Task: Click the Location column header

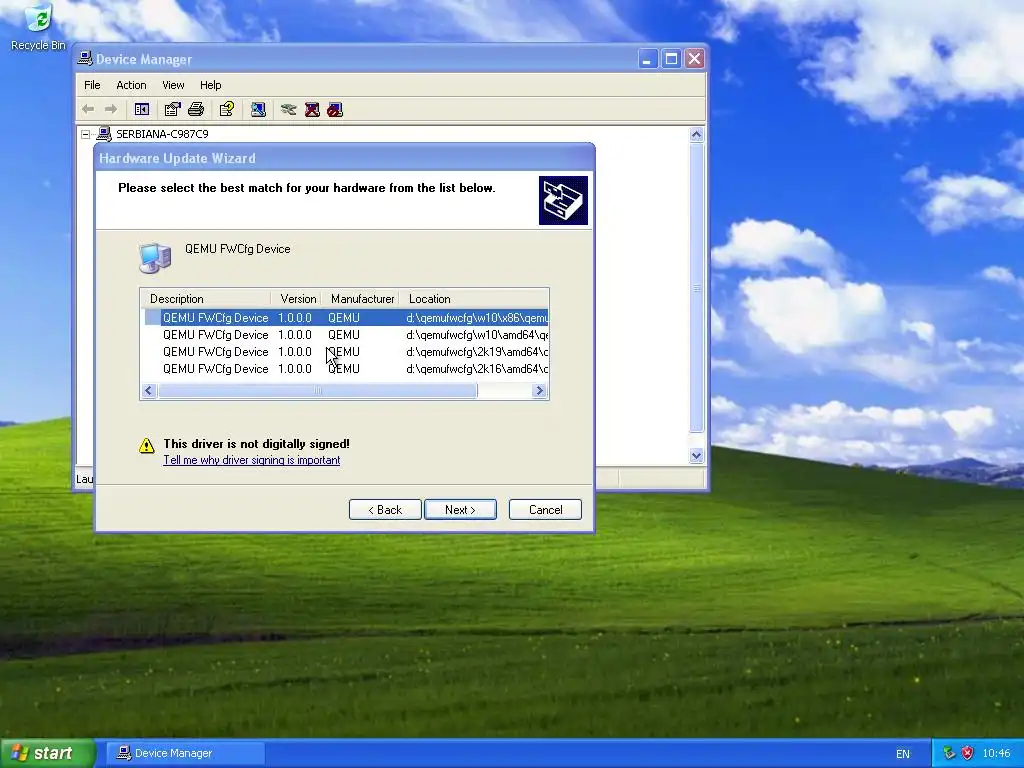Action: click(474, 298)
